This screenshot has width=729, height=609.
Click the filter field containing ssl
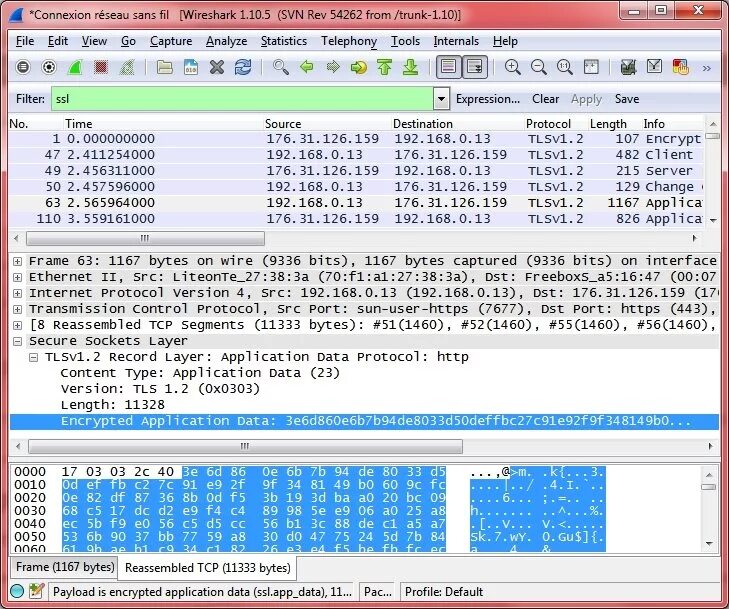[x=242, y=99]
